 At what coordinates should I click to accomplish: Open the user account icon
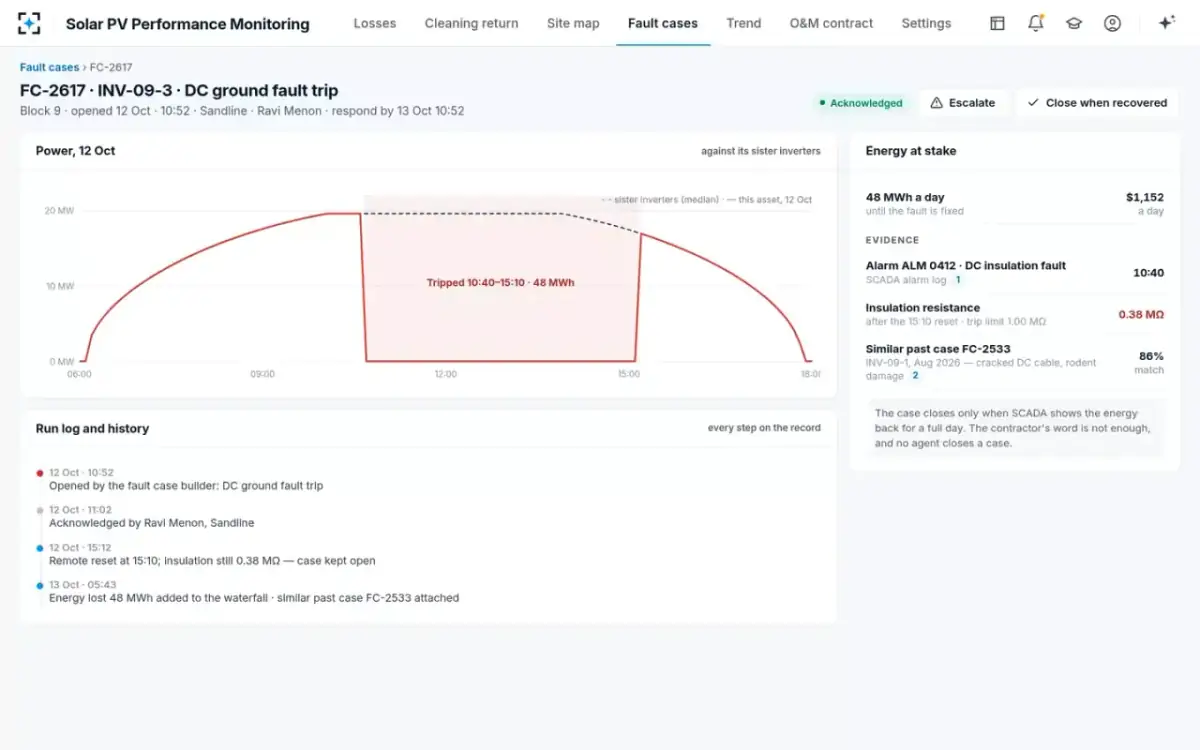[x=1112, y=23]
